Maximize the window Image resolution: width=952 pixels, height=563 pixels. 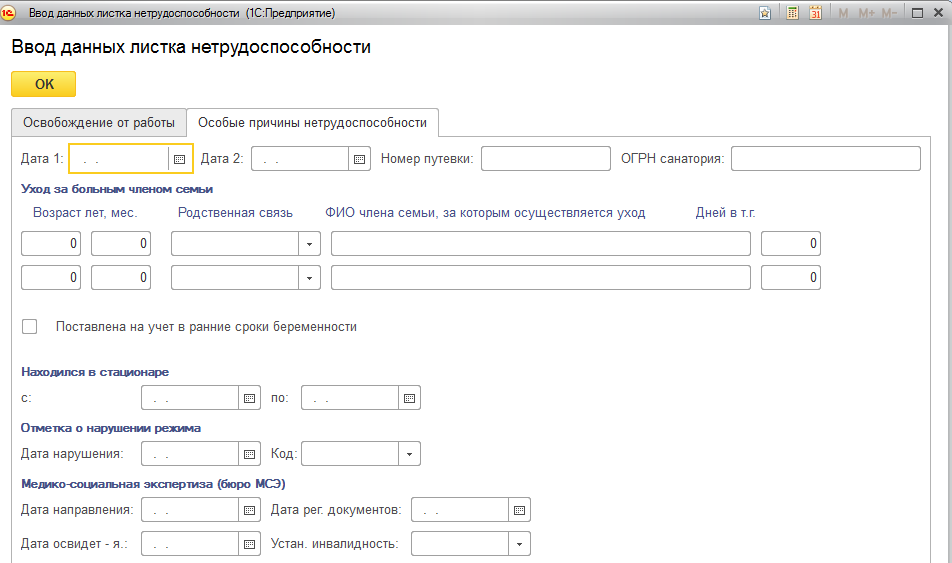tap(917, 13)
